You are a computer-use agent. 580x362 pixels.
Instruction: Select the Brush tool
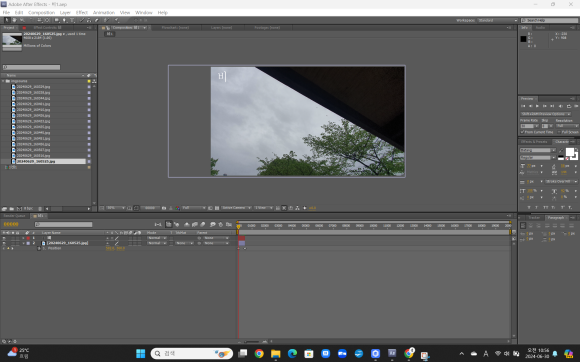[81, 20]
